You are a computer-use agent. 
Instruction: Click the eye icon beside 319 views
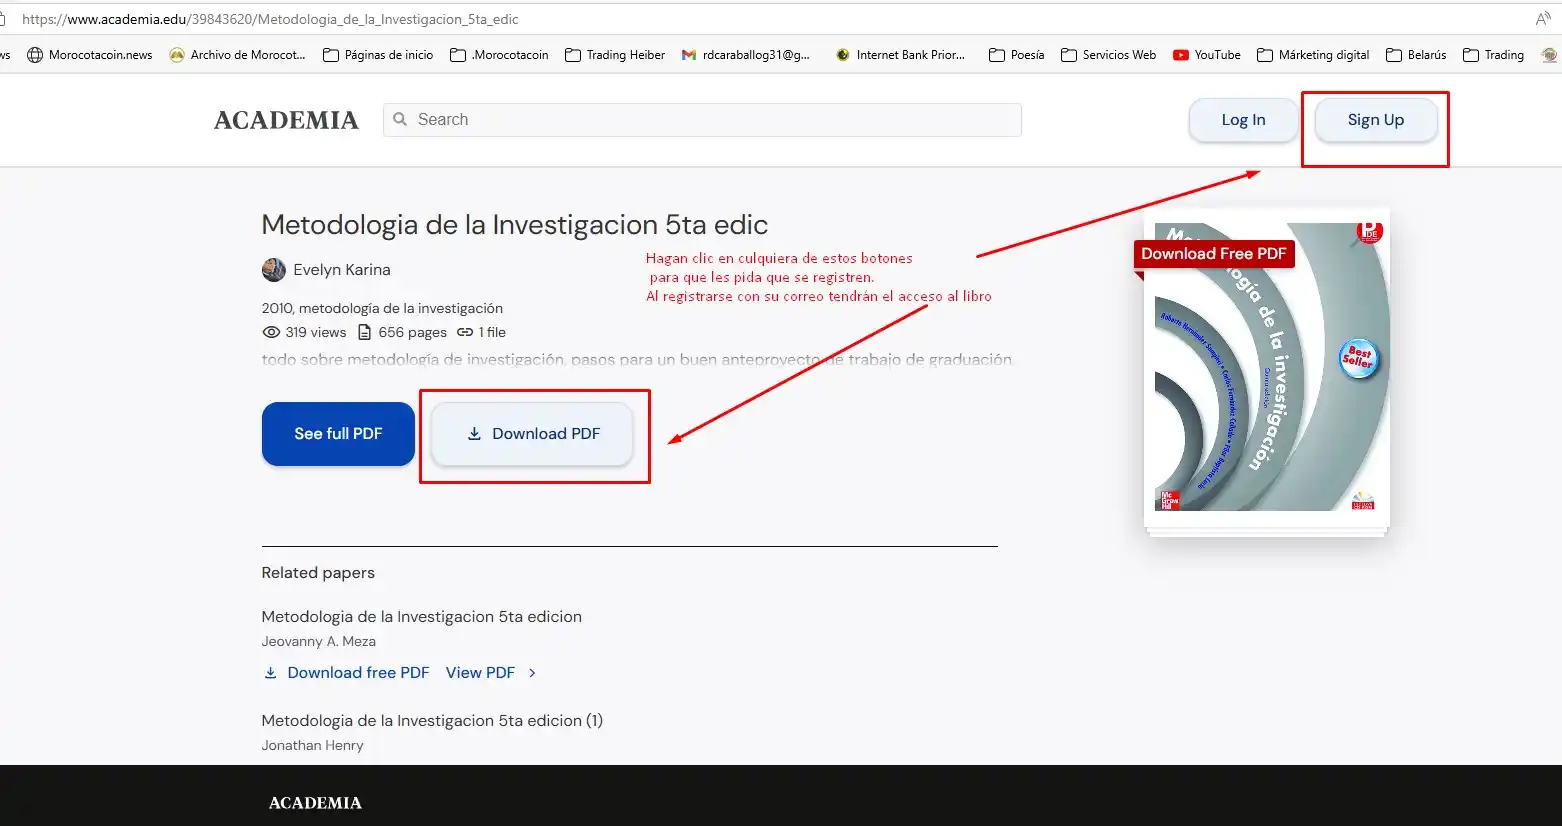[271, 332]
